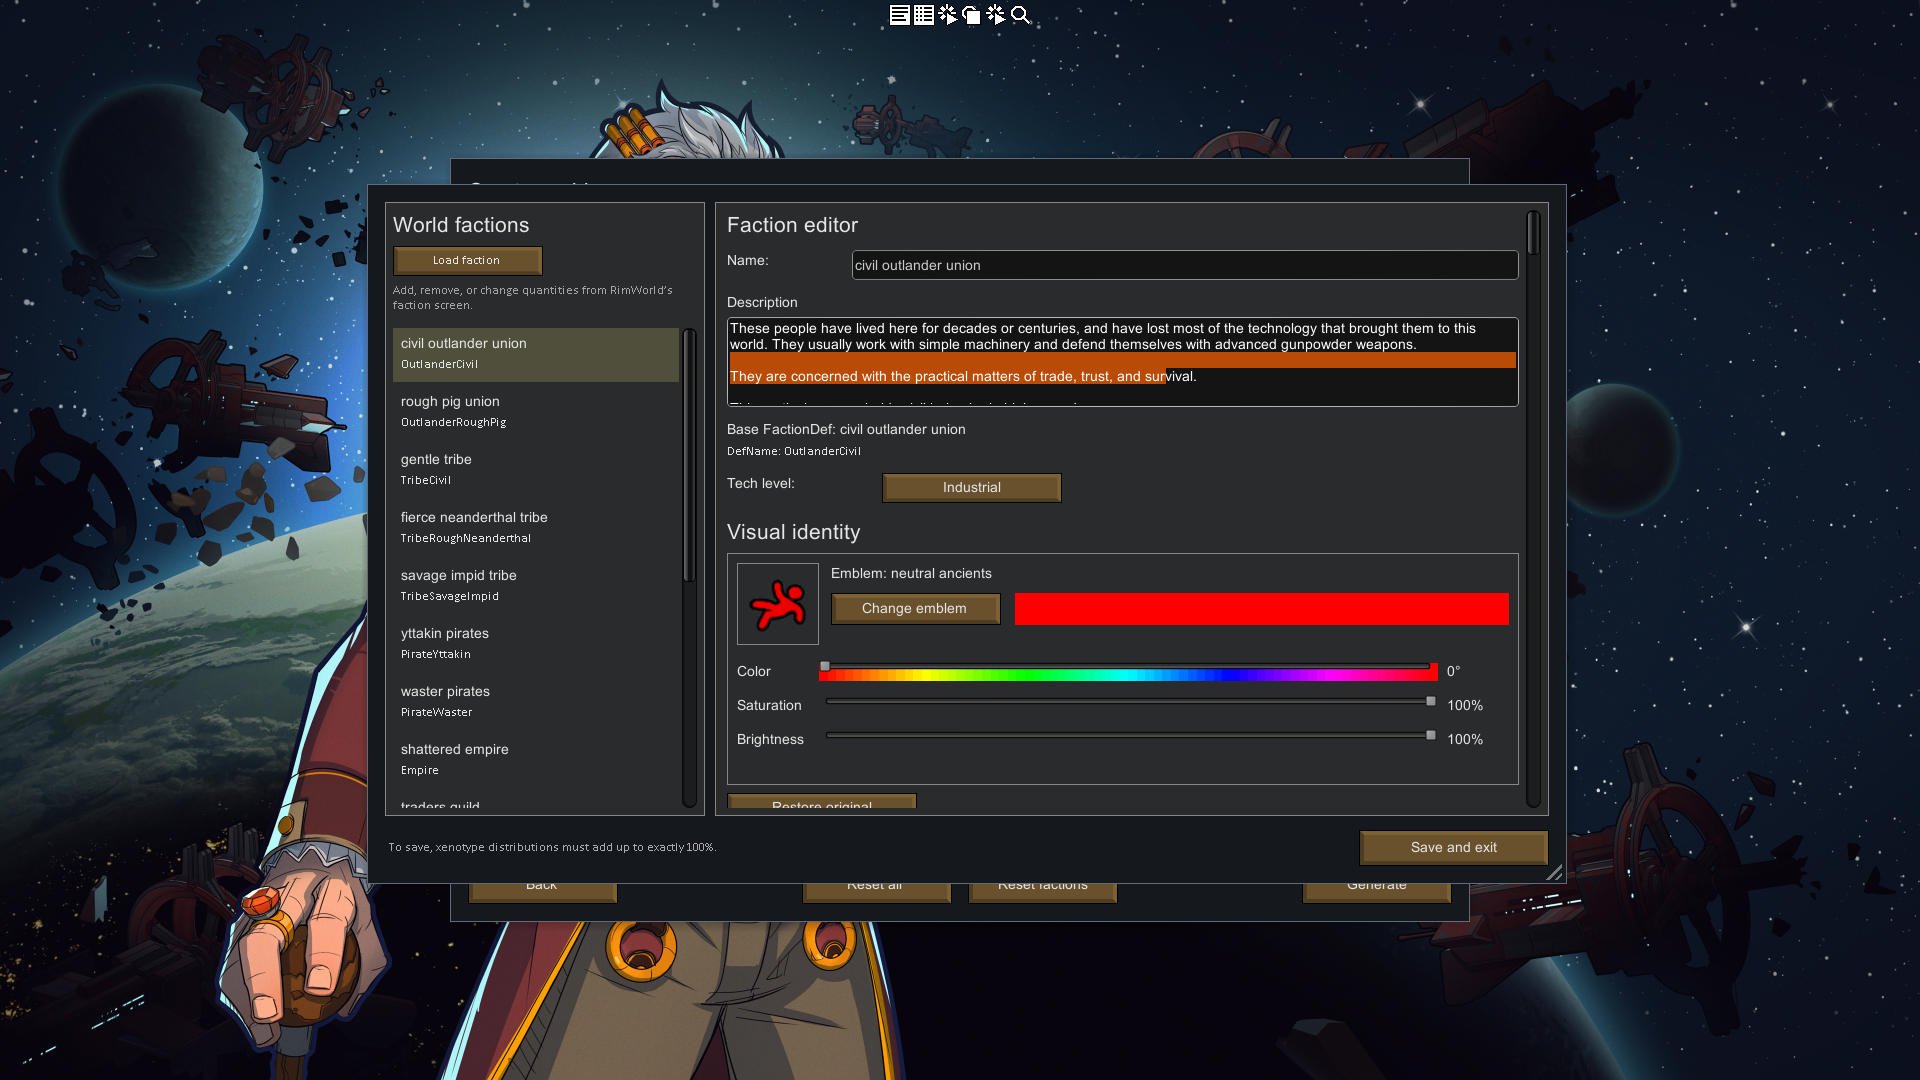Click Save and exit
Image resolution: width=1920 pixels, height=1080 pixels.
1453,848
